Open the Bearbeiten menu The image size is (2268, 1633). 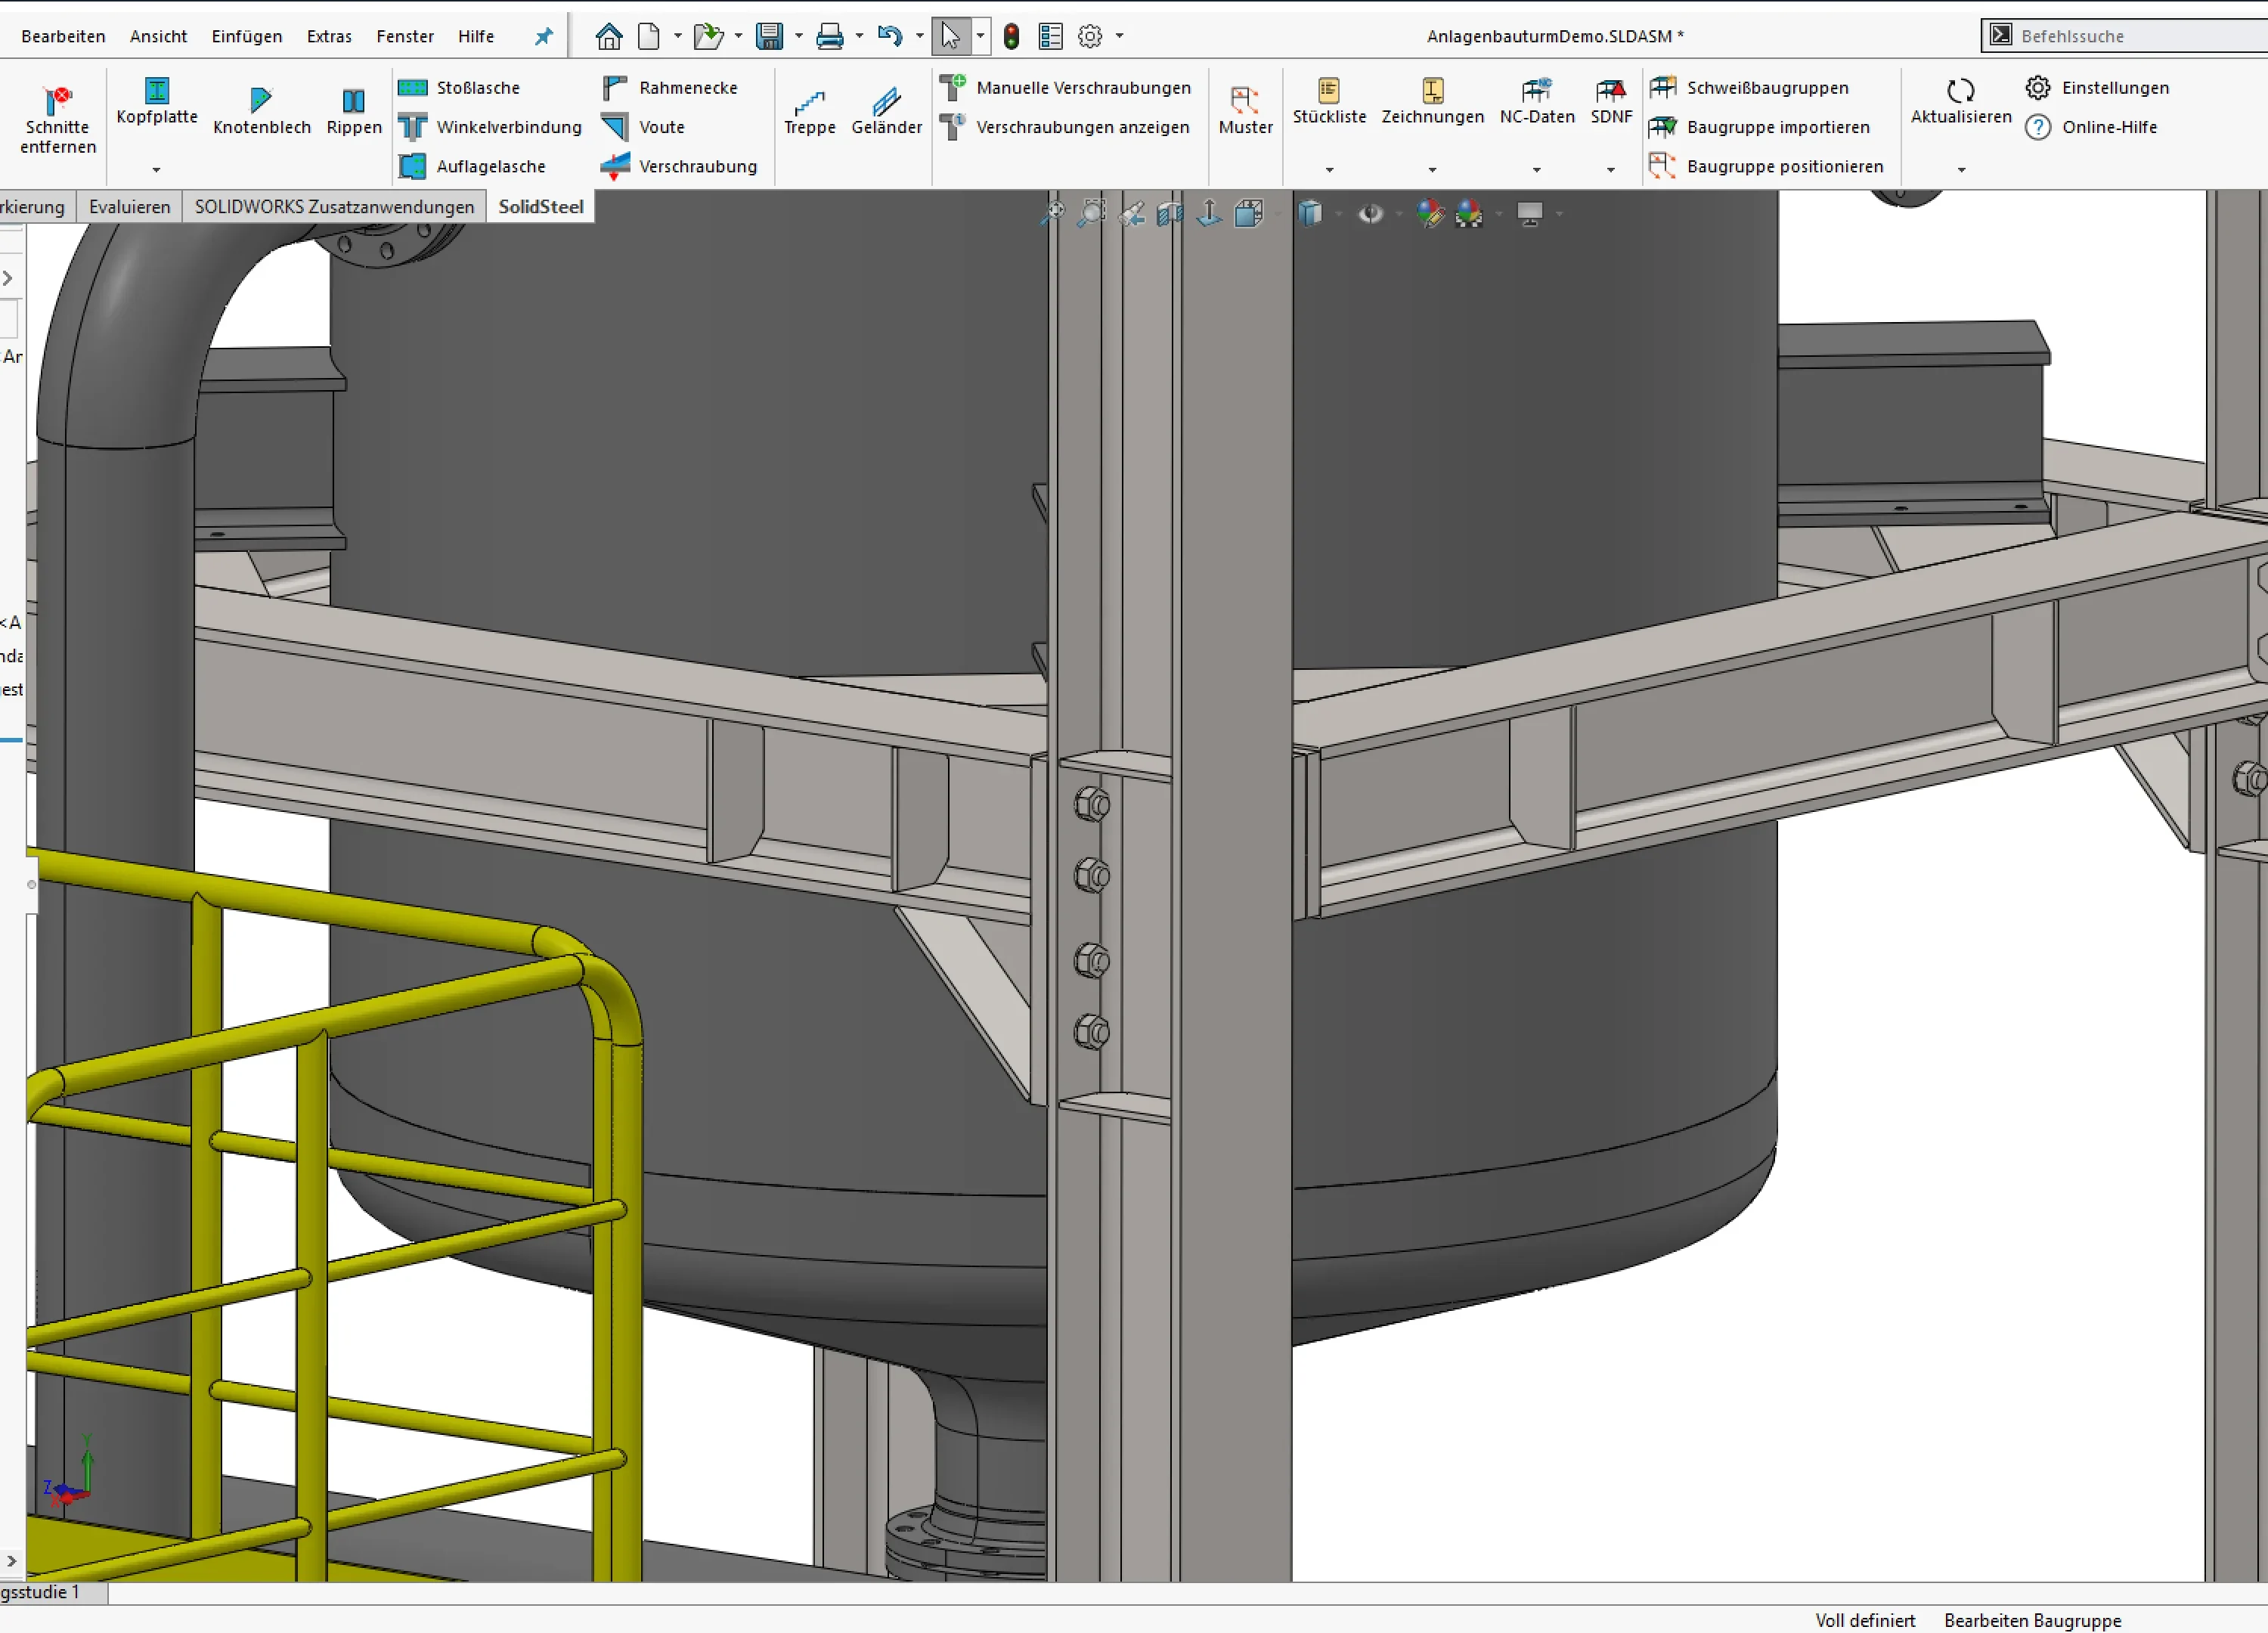(x=63, y=36)
